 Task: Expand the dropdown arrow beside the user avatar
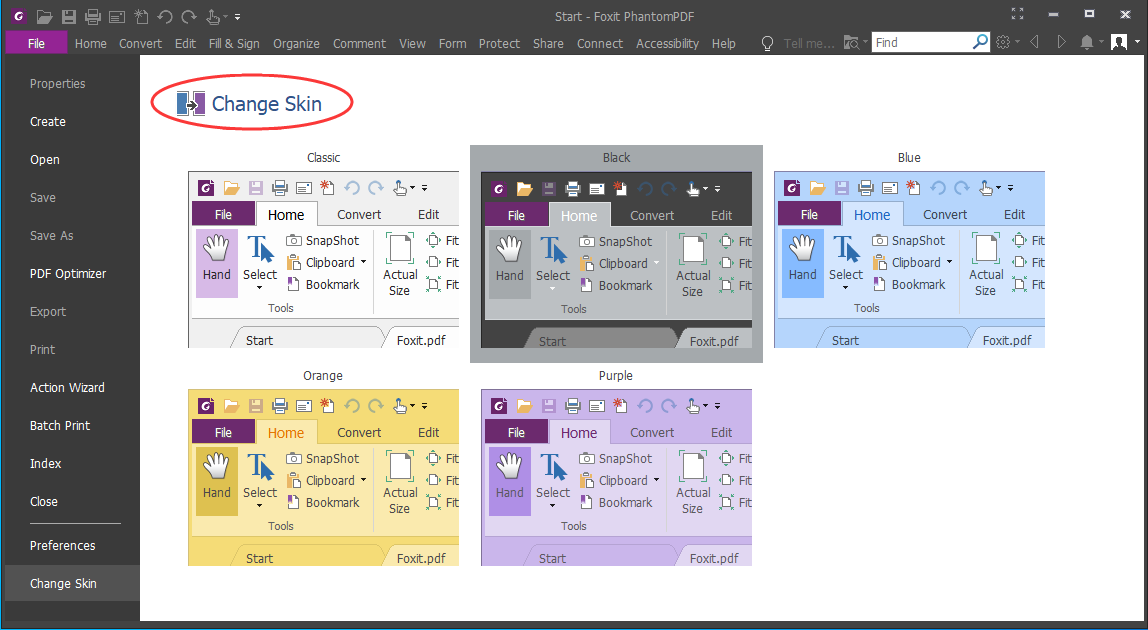pos(1137,42)
